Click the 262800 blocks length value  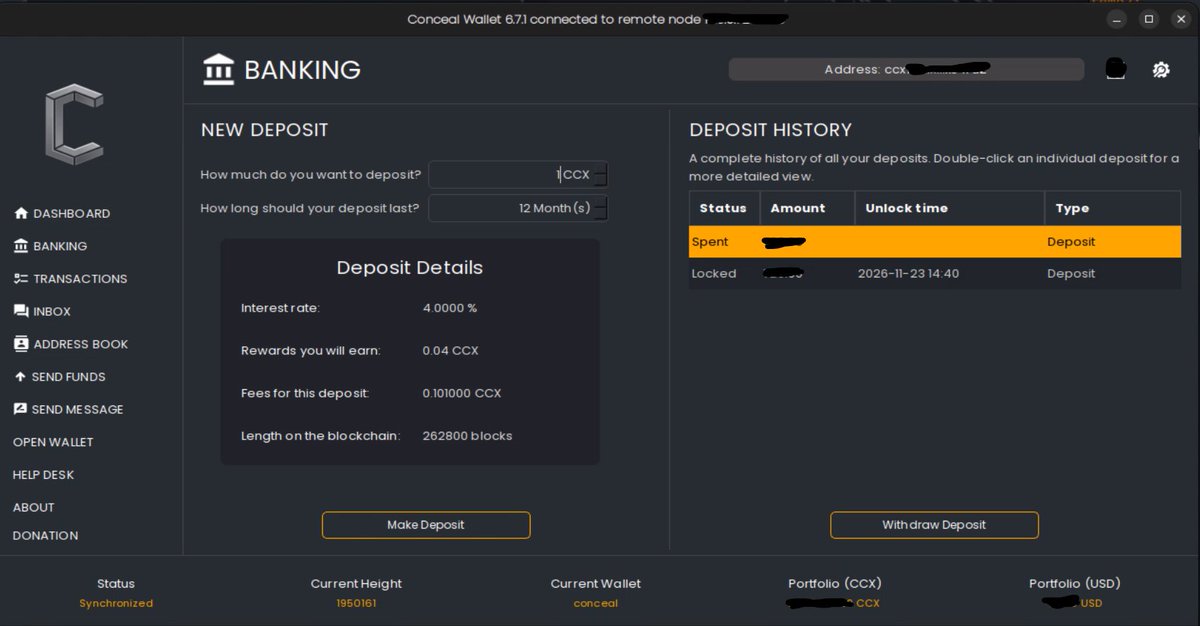(x=467, y=436)
